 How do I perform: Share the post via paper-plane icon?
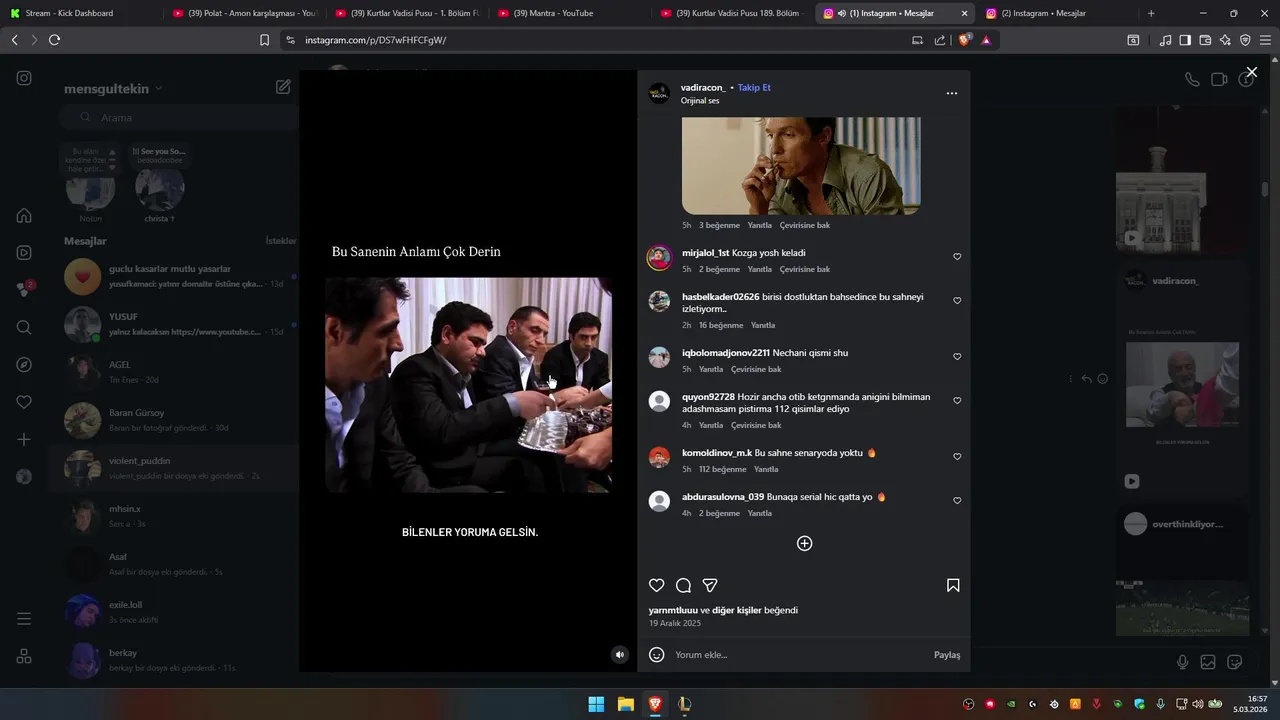click(x=710, y=585)
